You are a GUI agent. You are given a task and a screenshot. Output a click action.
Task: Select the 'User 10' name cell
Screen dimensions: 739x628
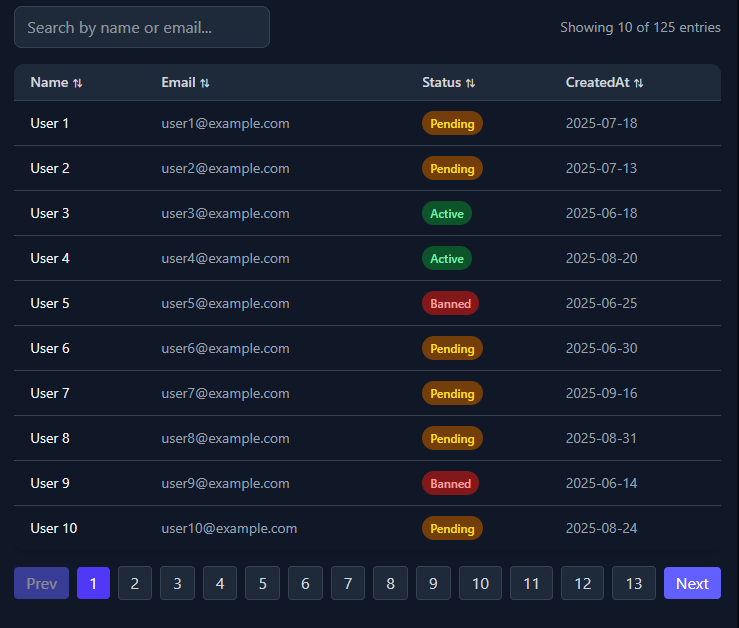point(54,529)
